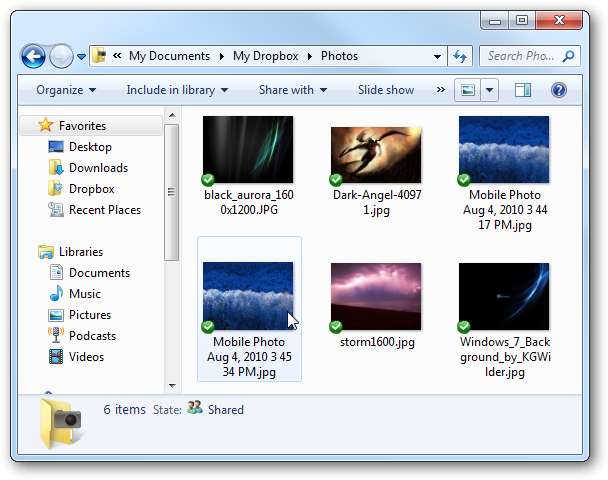Image resolution: width=608 pixels, height=480 pixels.
Task: Navigate to My Dropbox breadcrumb
Action: click(x=266, y=56)
